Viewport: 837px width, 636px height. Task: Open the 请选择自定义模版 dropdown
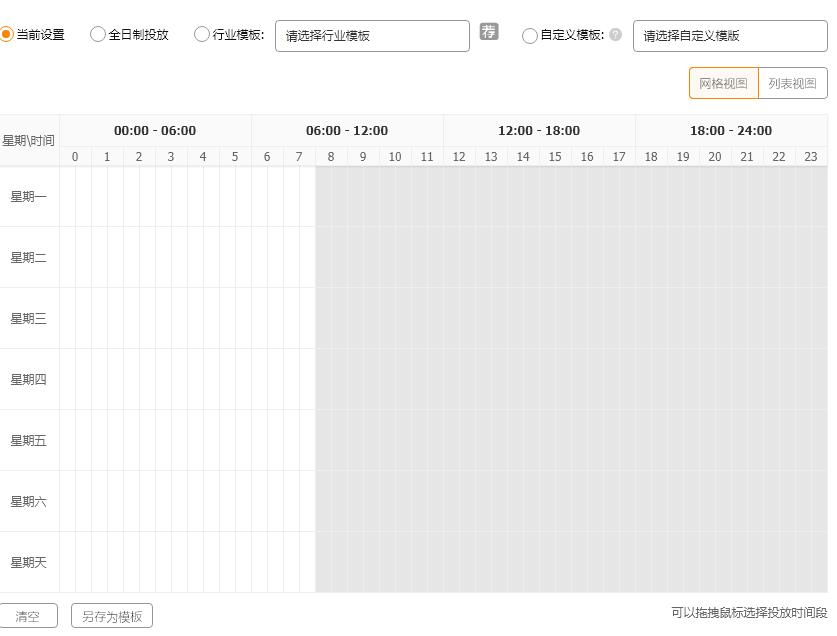point(730,35)
